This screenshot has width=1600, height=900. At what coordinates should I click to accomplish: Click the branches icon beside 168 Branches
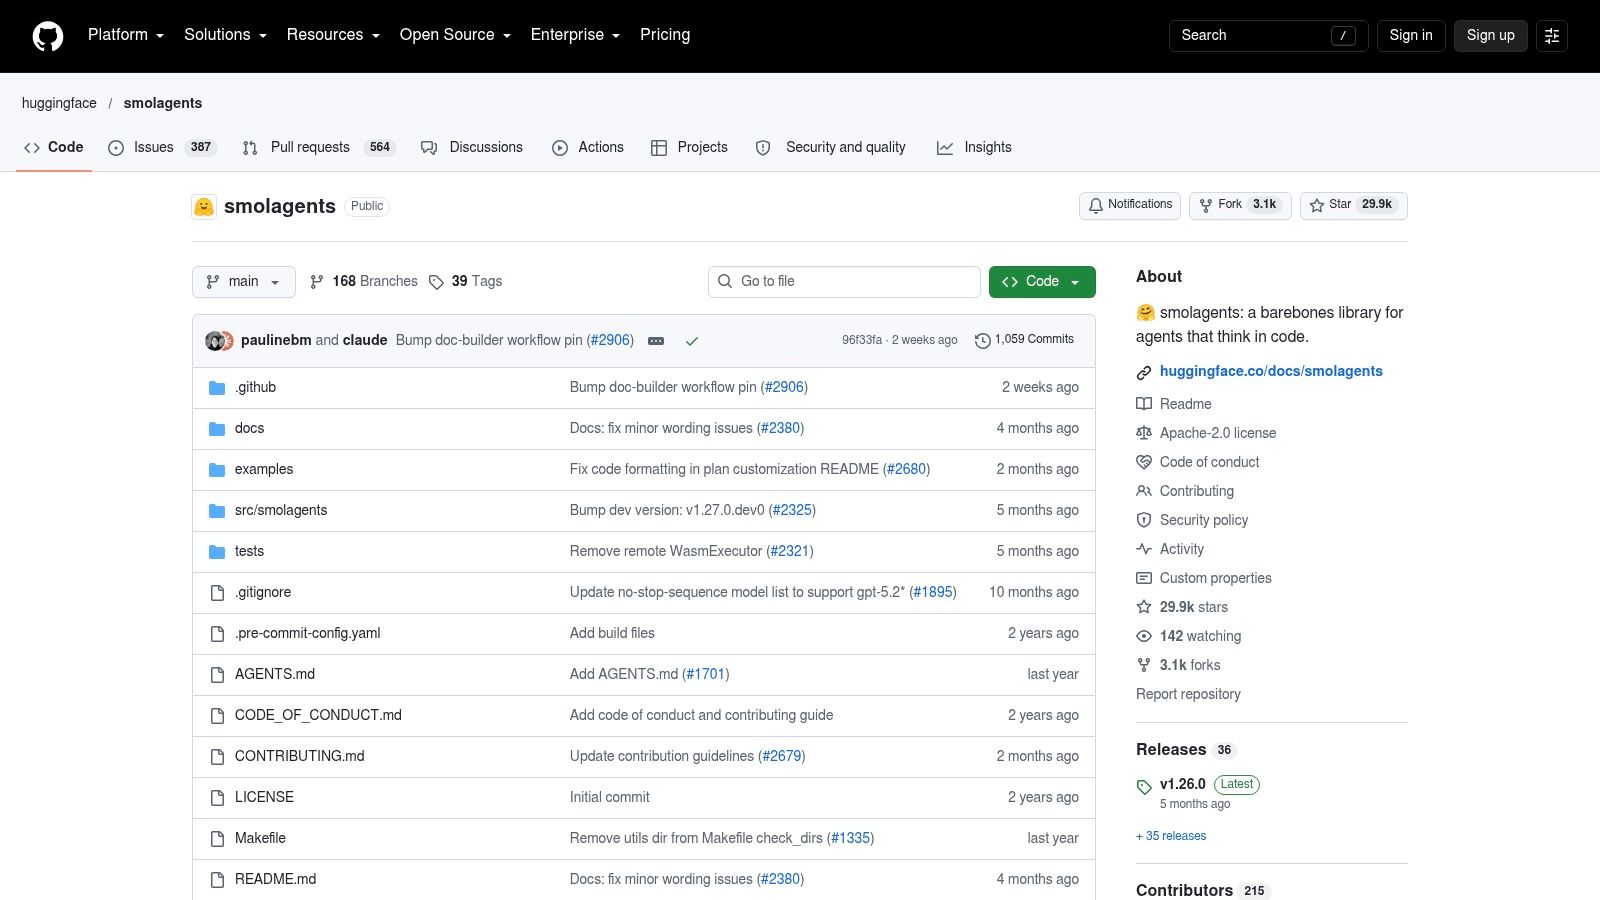click(317, 282)
